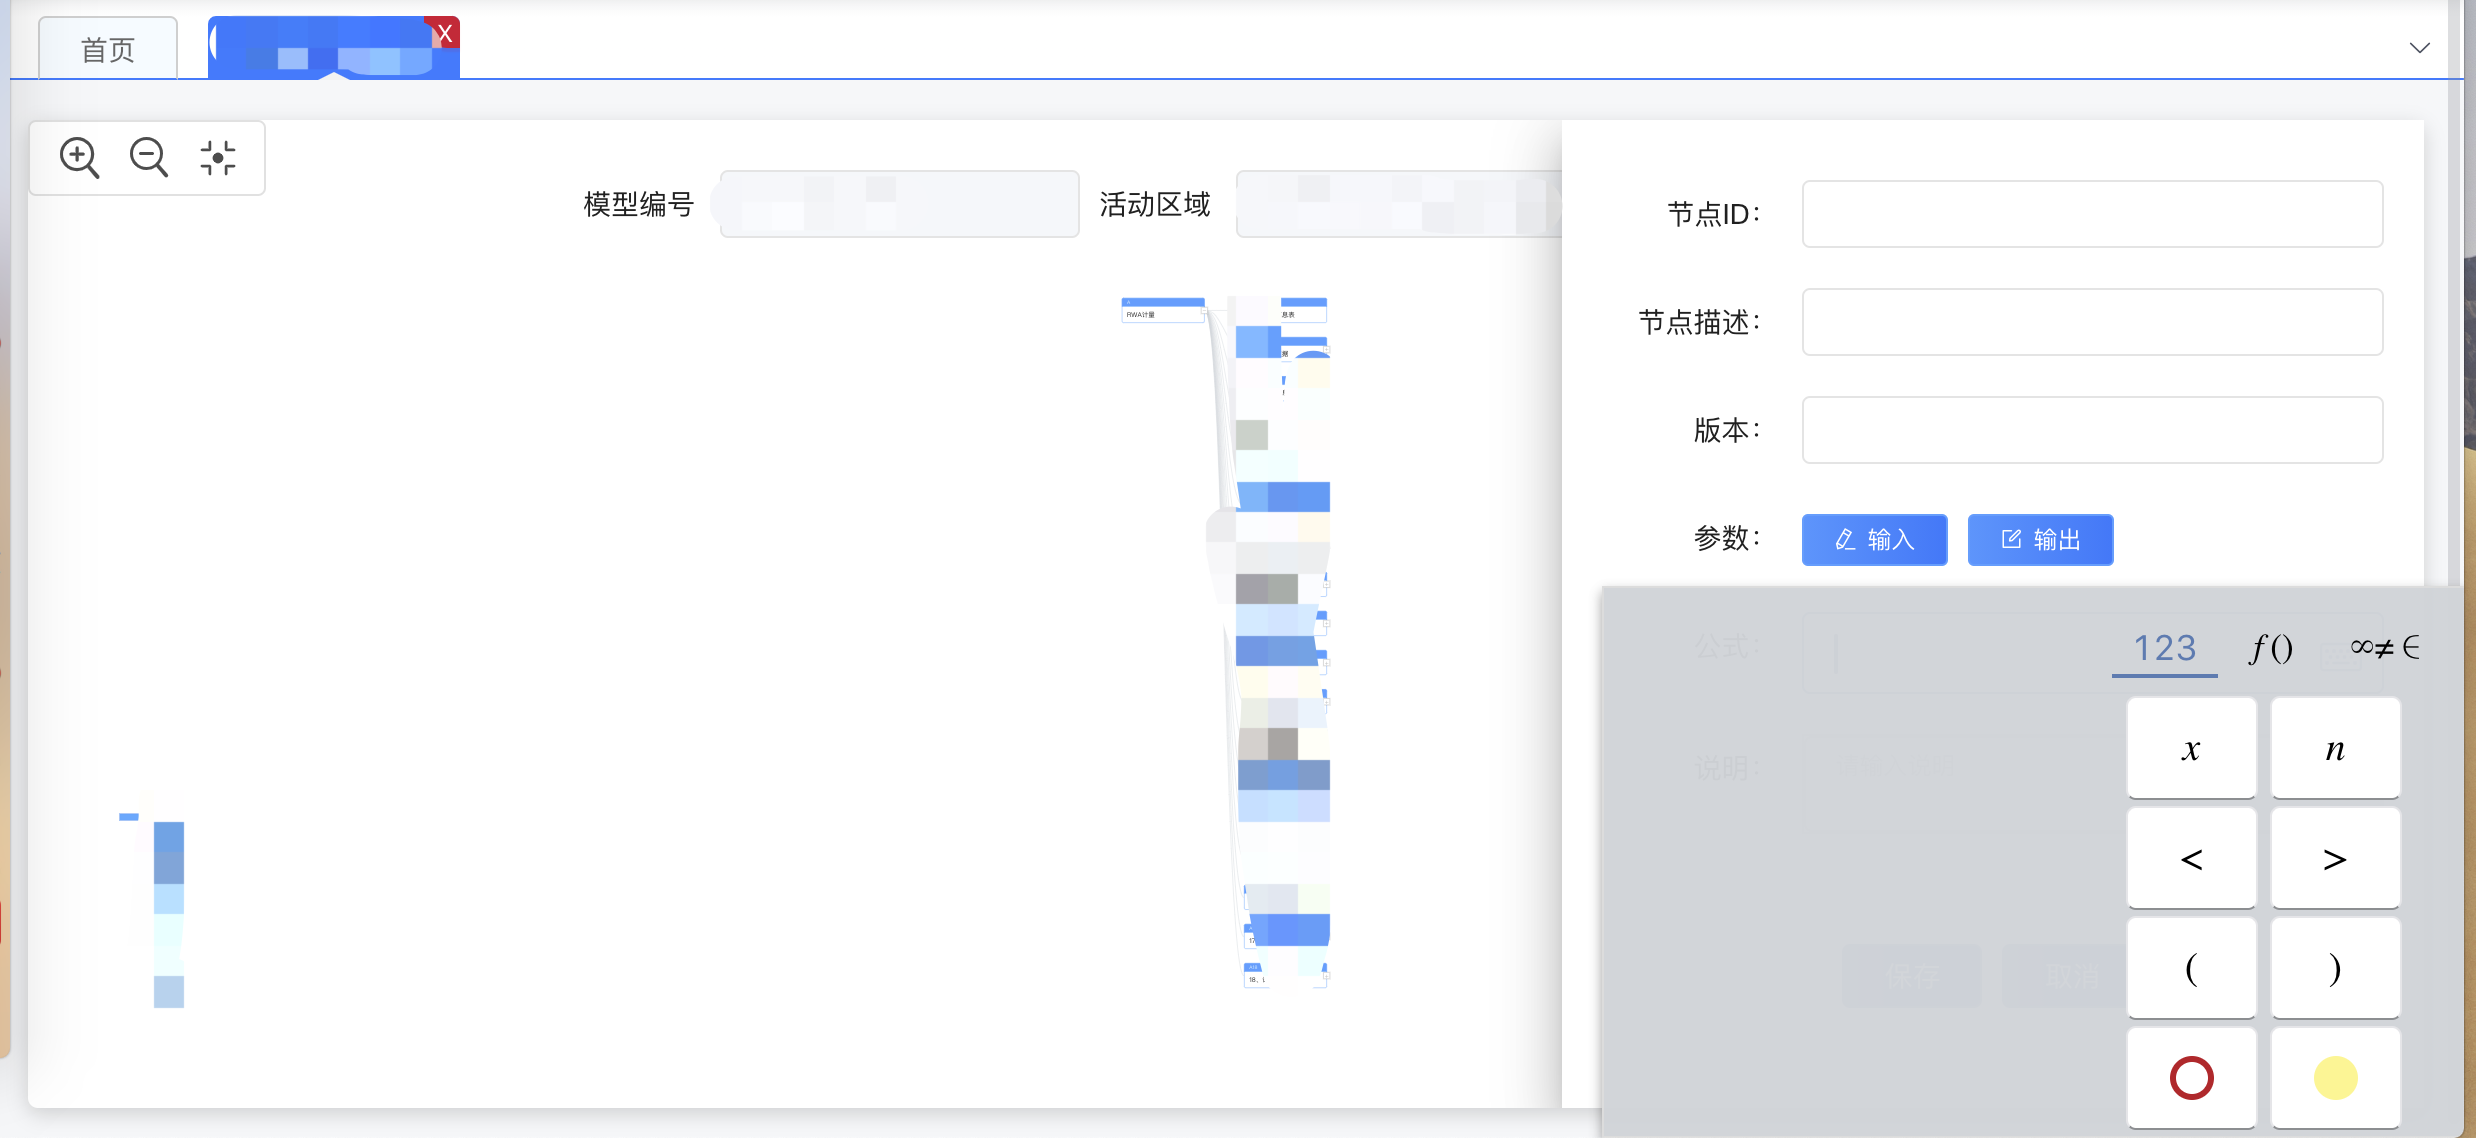The height and width of the screenshot is (1138, 2476).
Task: Open the f() functions keyboard tab
Action: pos(2271,649)
